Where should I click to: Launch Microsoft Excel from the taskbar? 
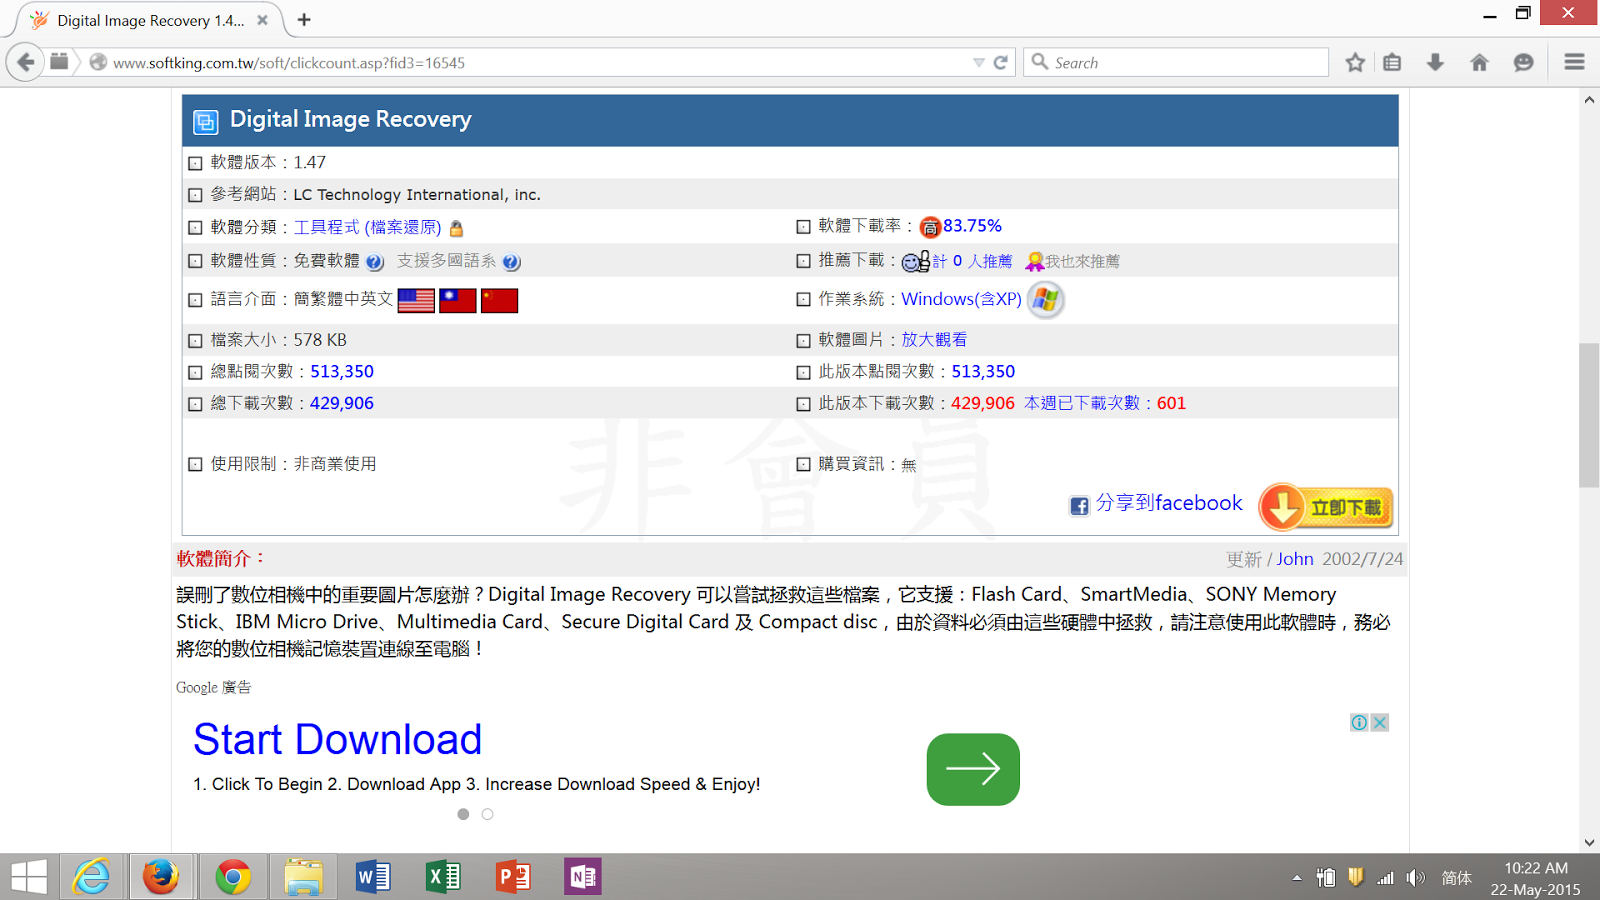pos(443,877)
